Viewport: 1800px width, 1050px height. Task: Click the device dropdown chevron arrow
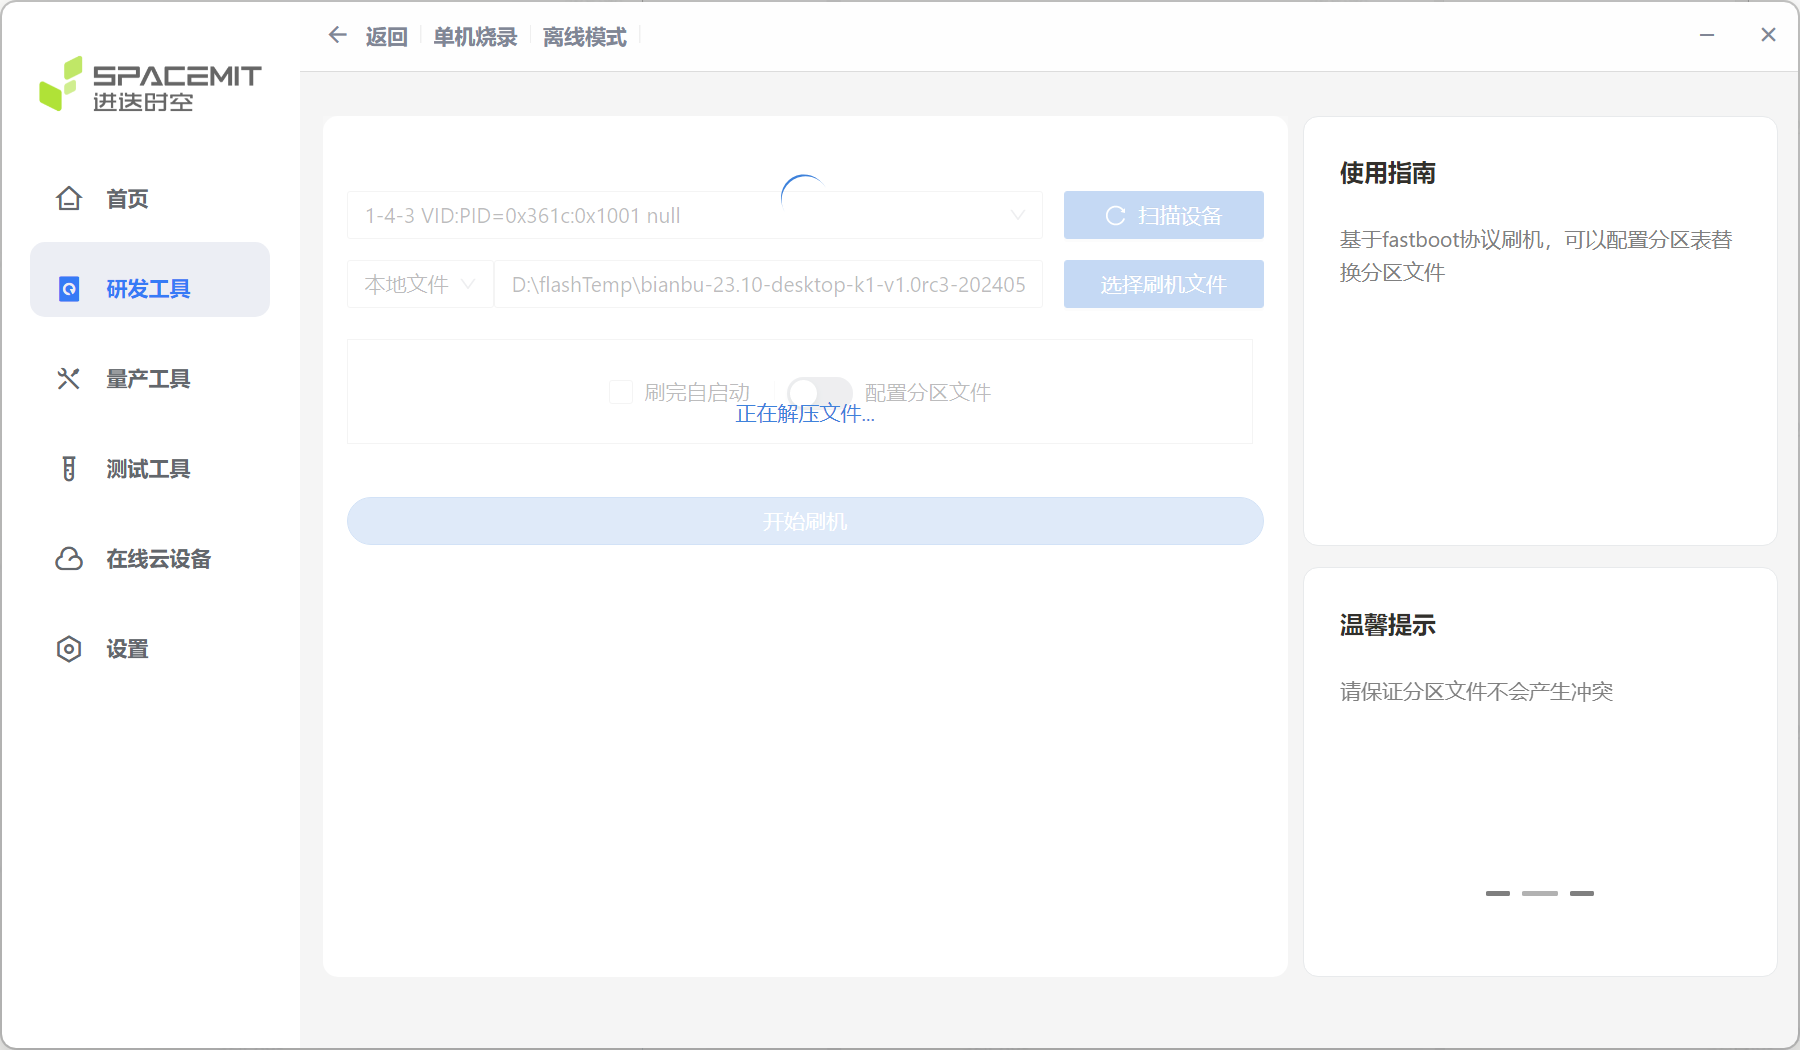[1018, 215]
